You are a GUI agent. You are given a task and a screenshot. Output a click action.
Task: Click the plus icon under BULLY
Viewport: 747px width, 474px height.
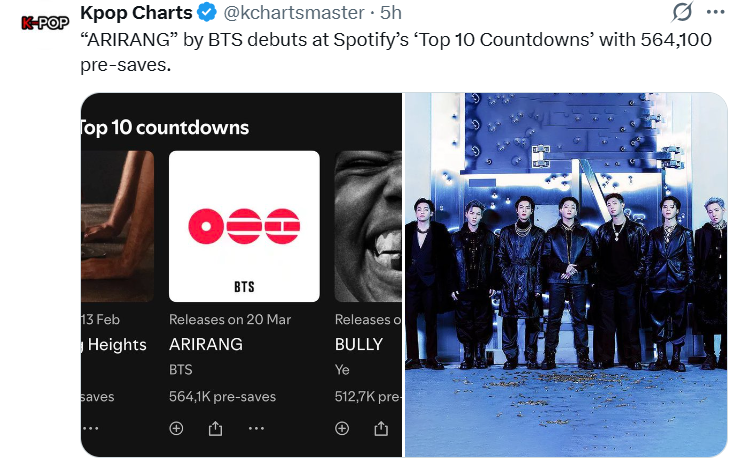point(342,428)
